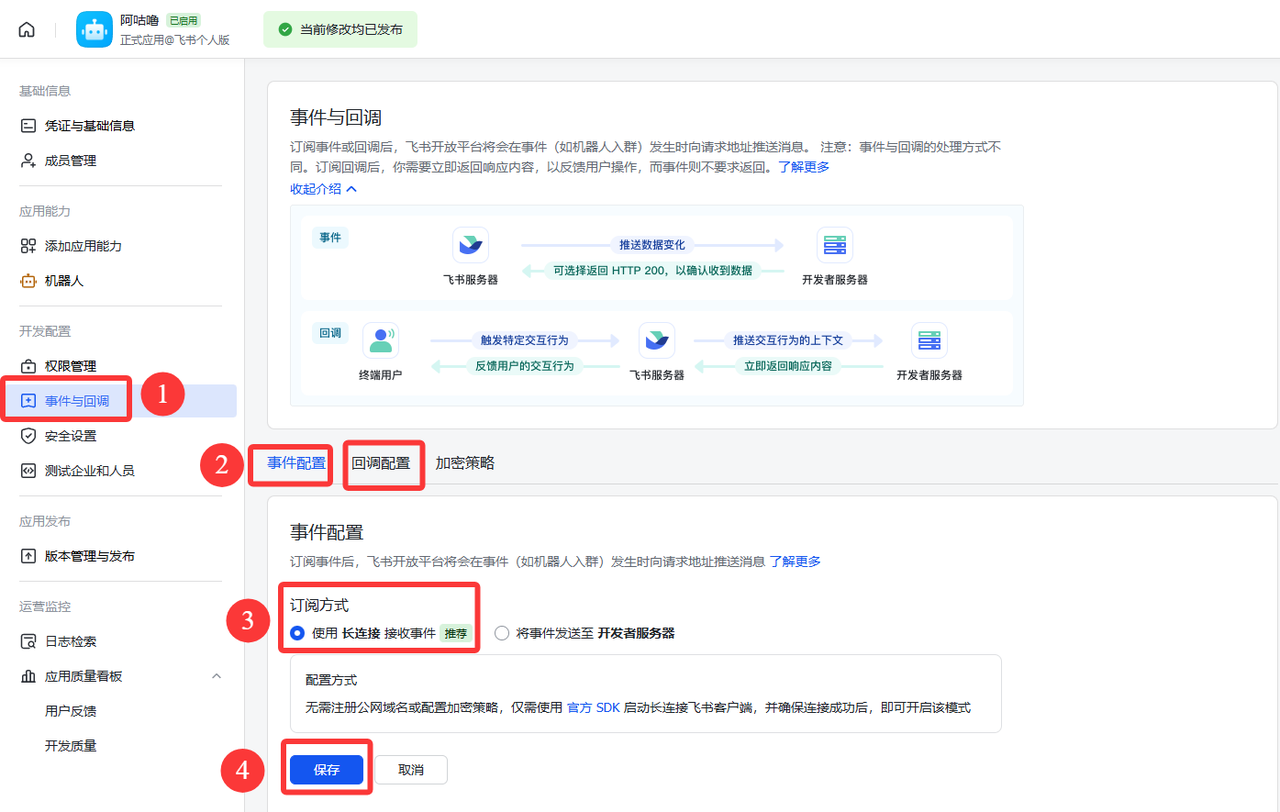1280x812 pixels.
Task: Select 成员管理 from the sidebar
Action: [x=74, y=160]
